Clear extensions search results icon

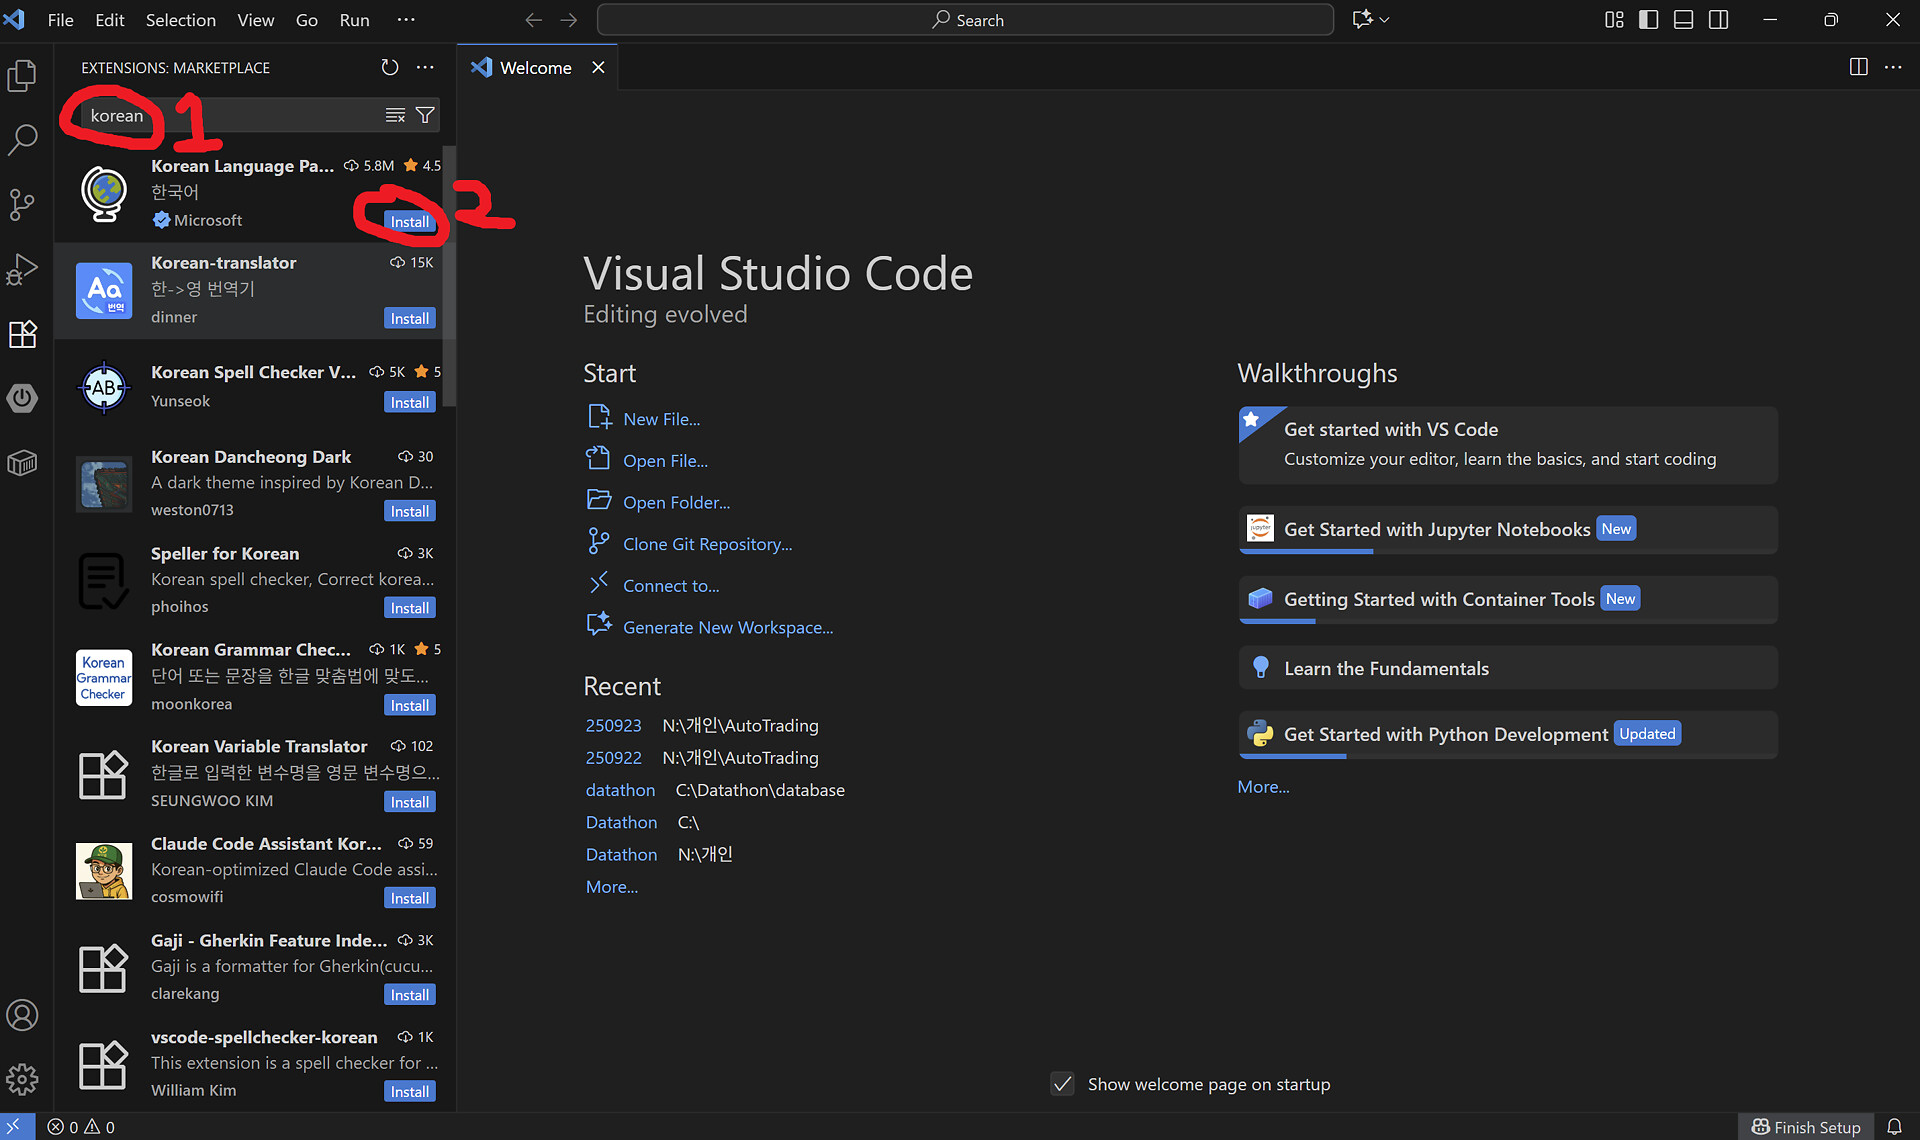pos(395,115)
